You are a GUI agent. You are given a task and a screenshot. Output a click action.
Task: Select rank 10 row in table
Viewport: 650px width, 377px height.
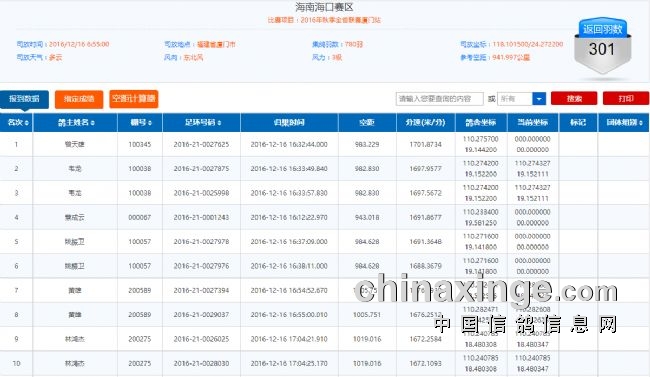pyautogui.click(x=325, y=363)
